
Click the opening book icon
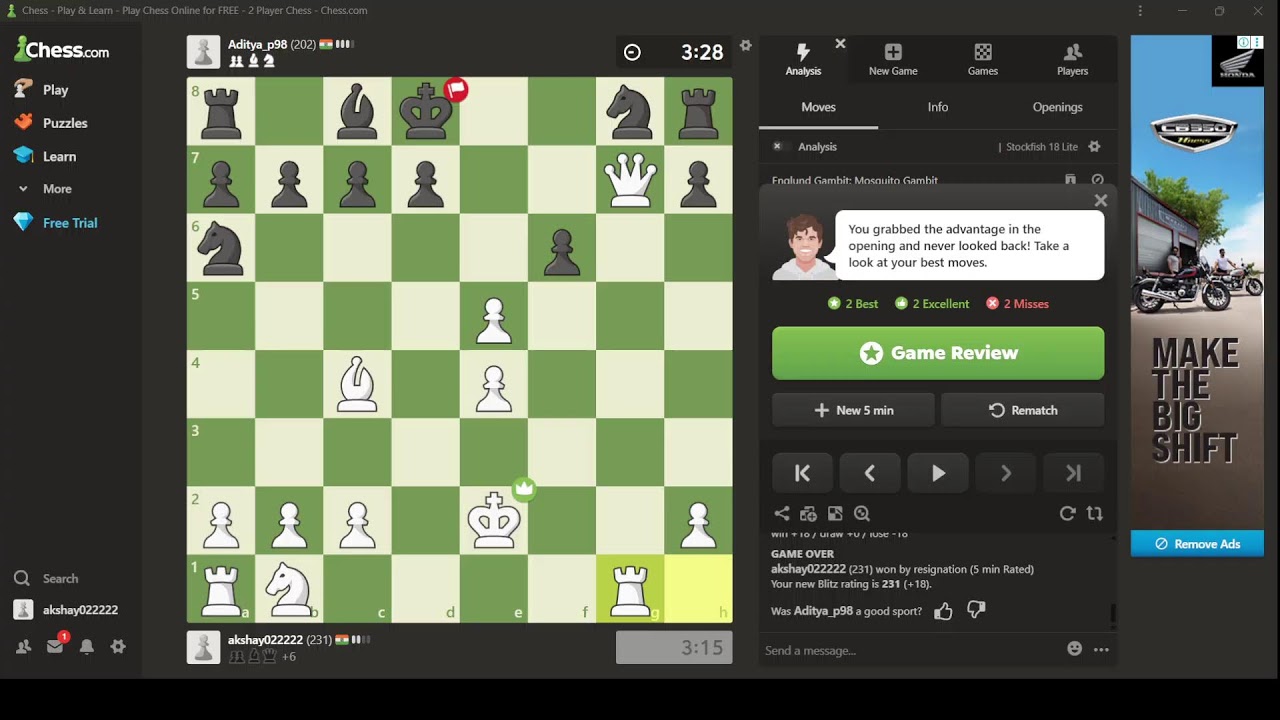coord(1070,180)
